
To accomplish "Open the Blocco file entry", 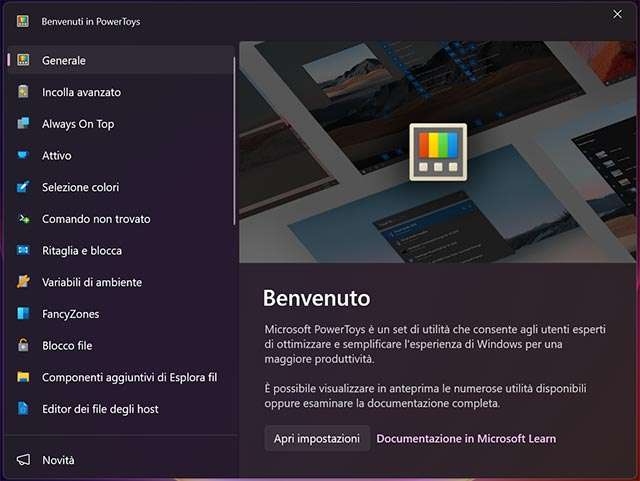I will coord(120,345).
